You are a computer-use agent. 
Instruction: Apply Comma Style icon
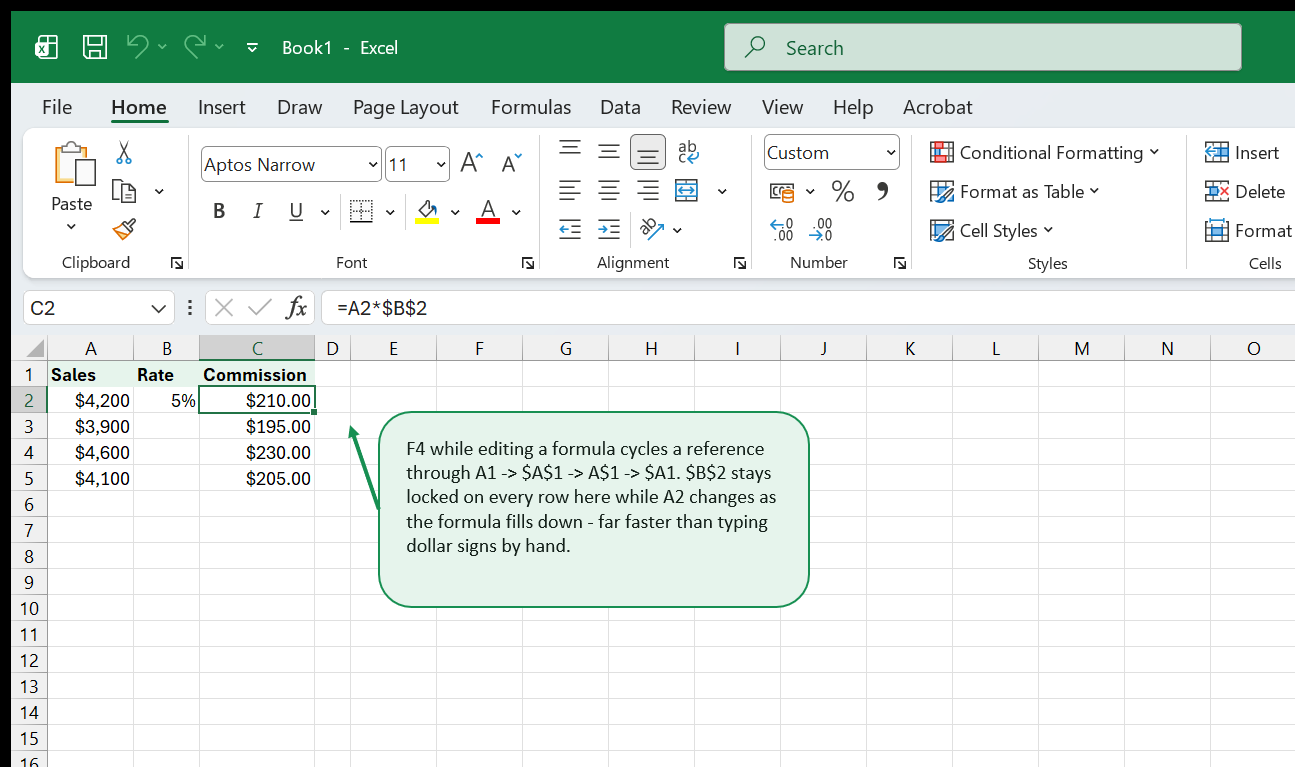(882, 191)
